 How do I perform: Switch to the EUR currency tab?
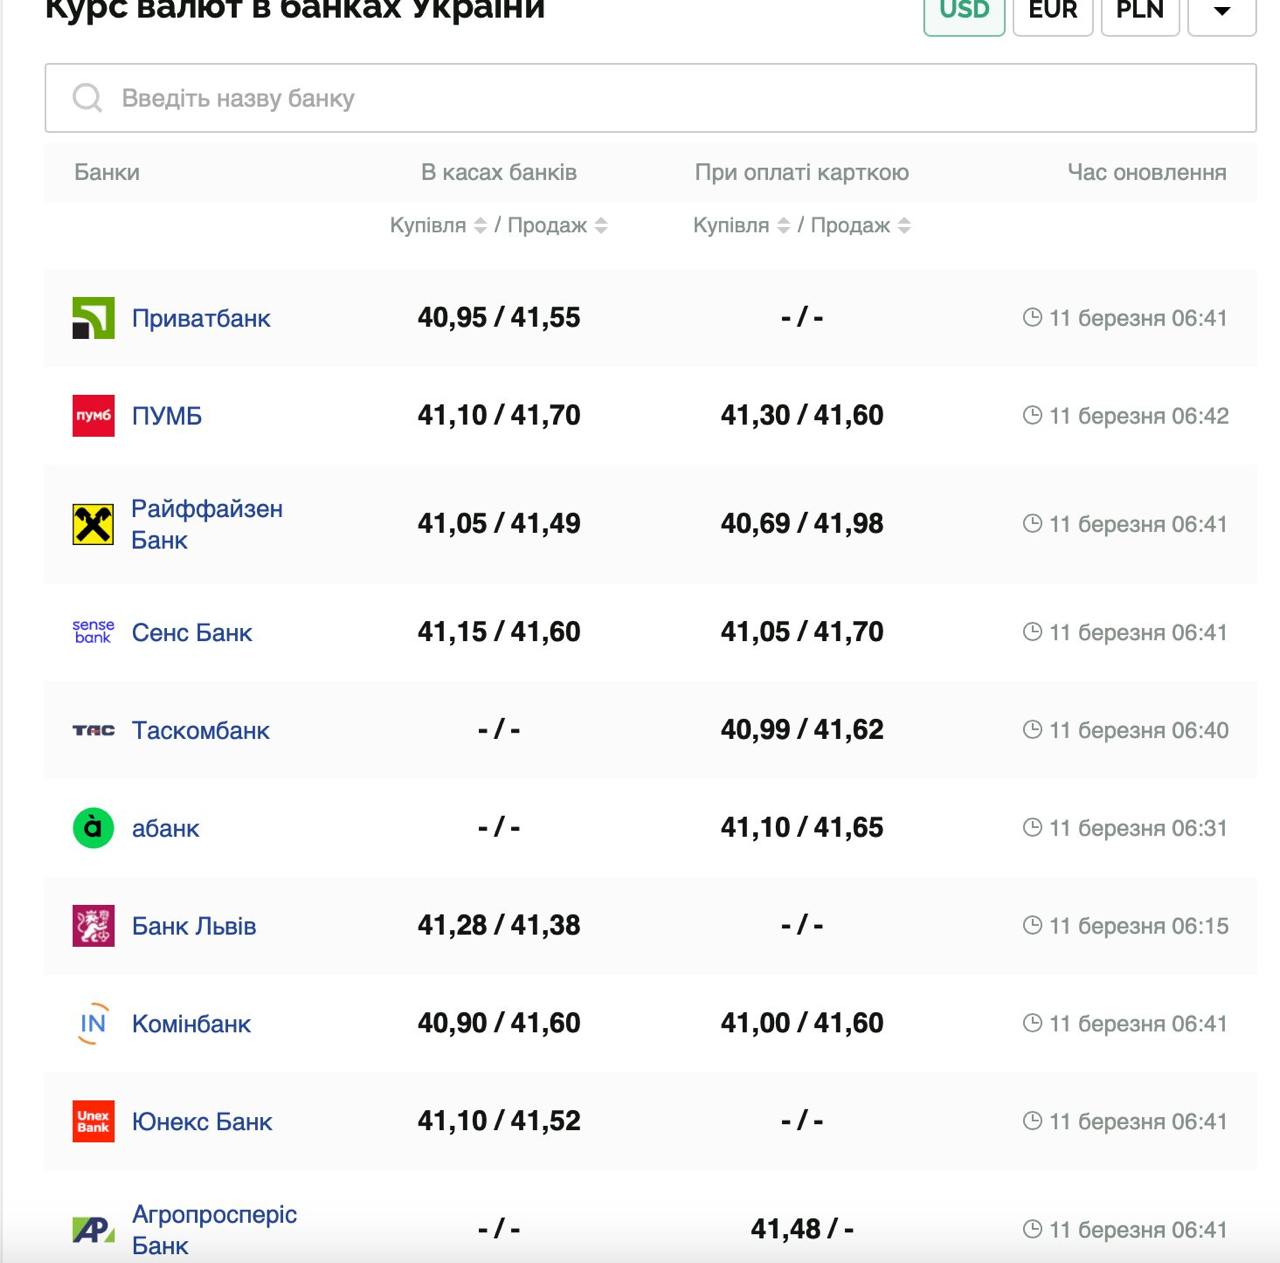(x=1052, y=12)
